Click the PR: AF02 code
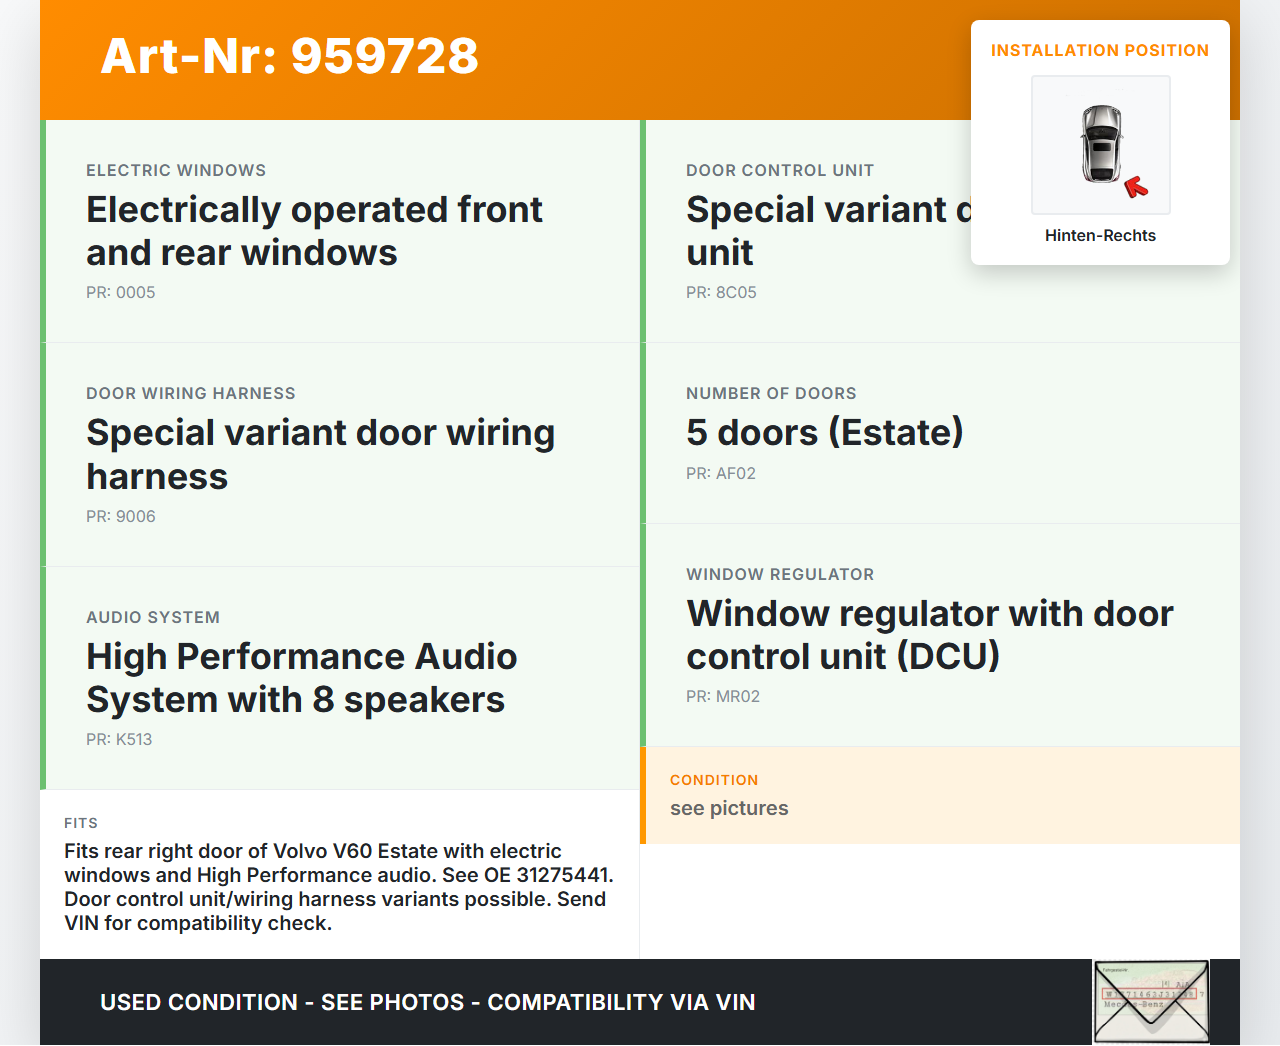Viewport: 1280px width, 1046px height. pos(721,474)
